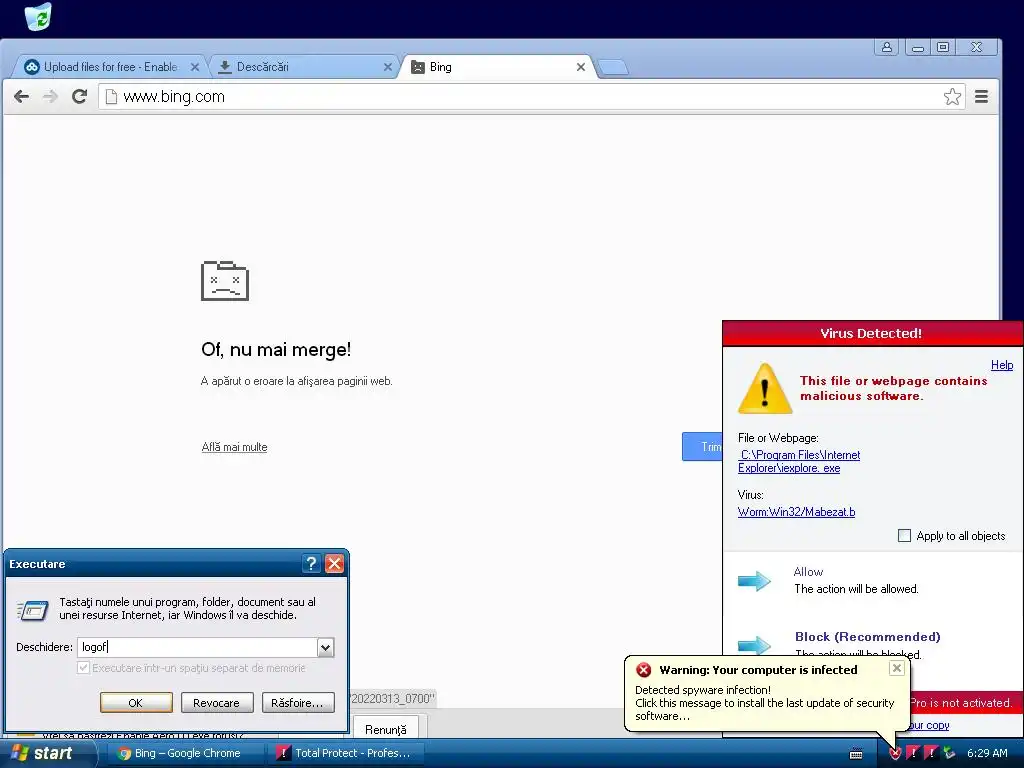1024x768 pixels.
Task: Click Revocare in Executare dialog
Action: coord(216,703)
